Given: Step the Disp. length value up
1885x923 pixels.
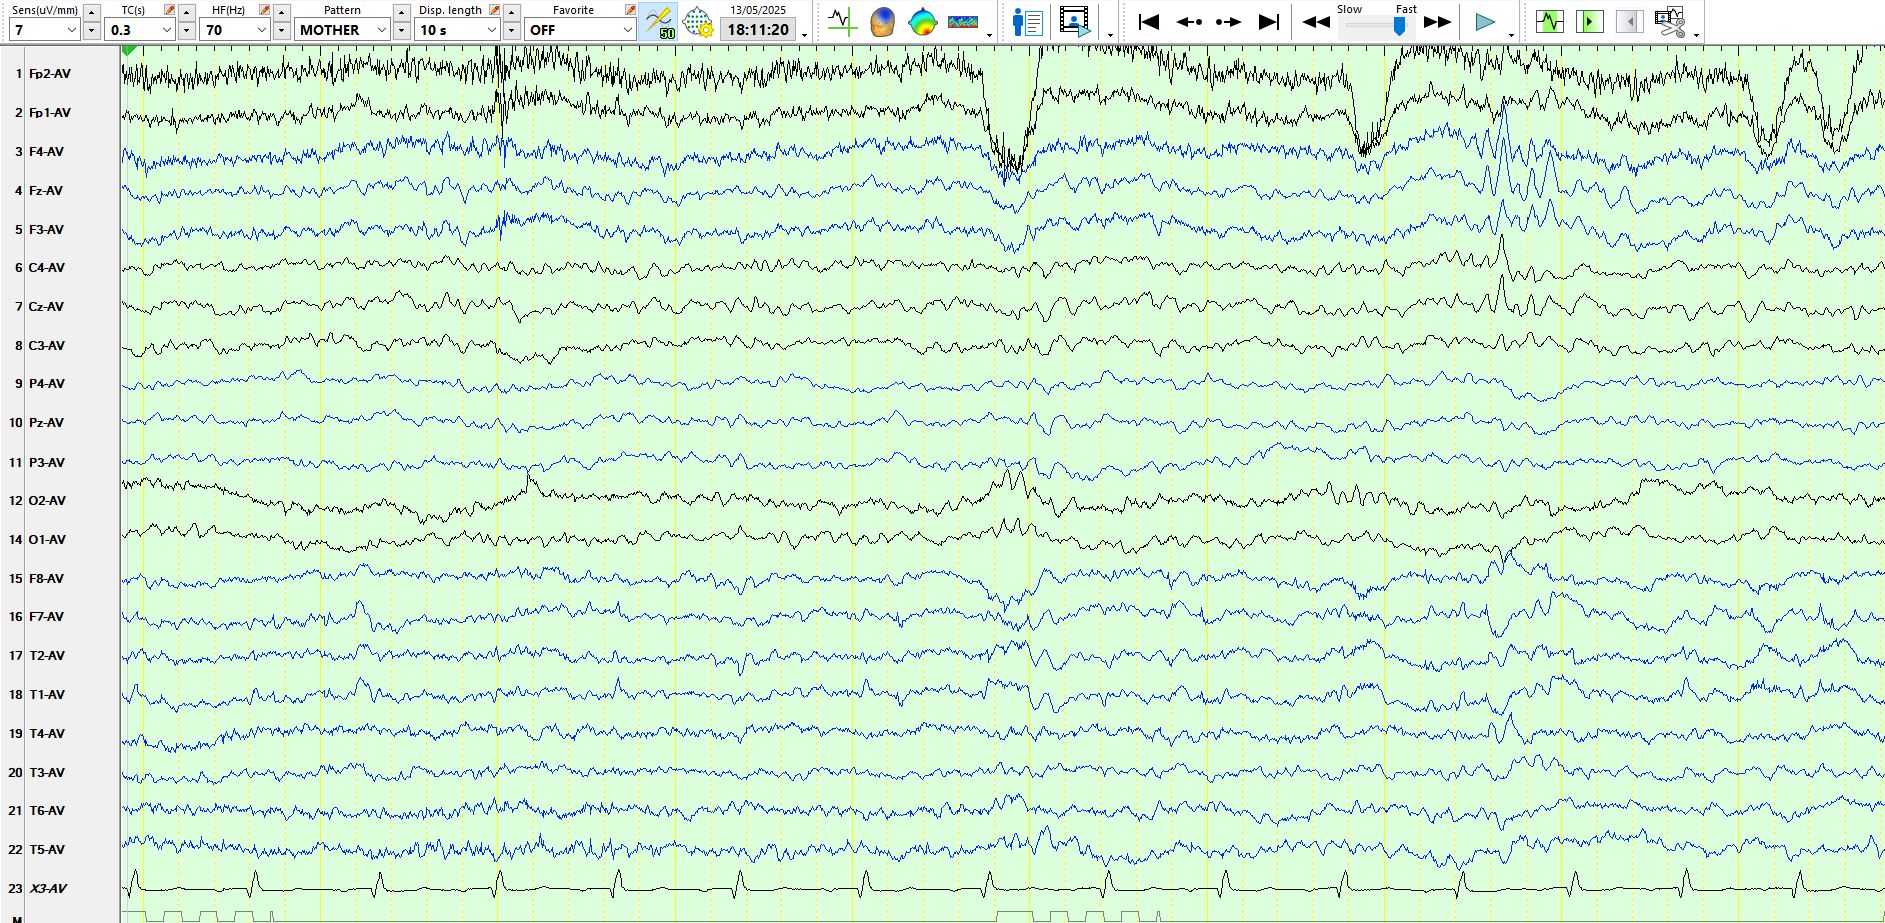Looking at the screenshot, I should click(x=511, y=11).
